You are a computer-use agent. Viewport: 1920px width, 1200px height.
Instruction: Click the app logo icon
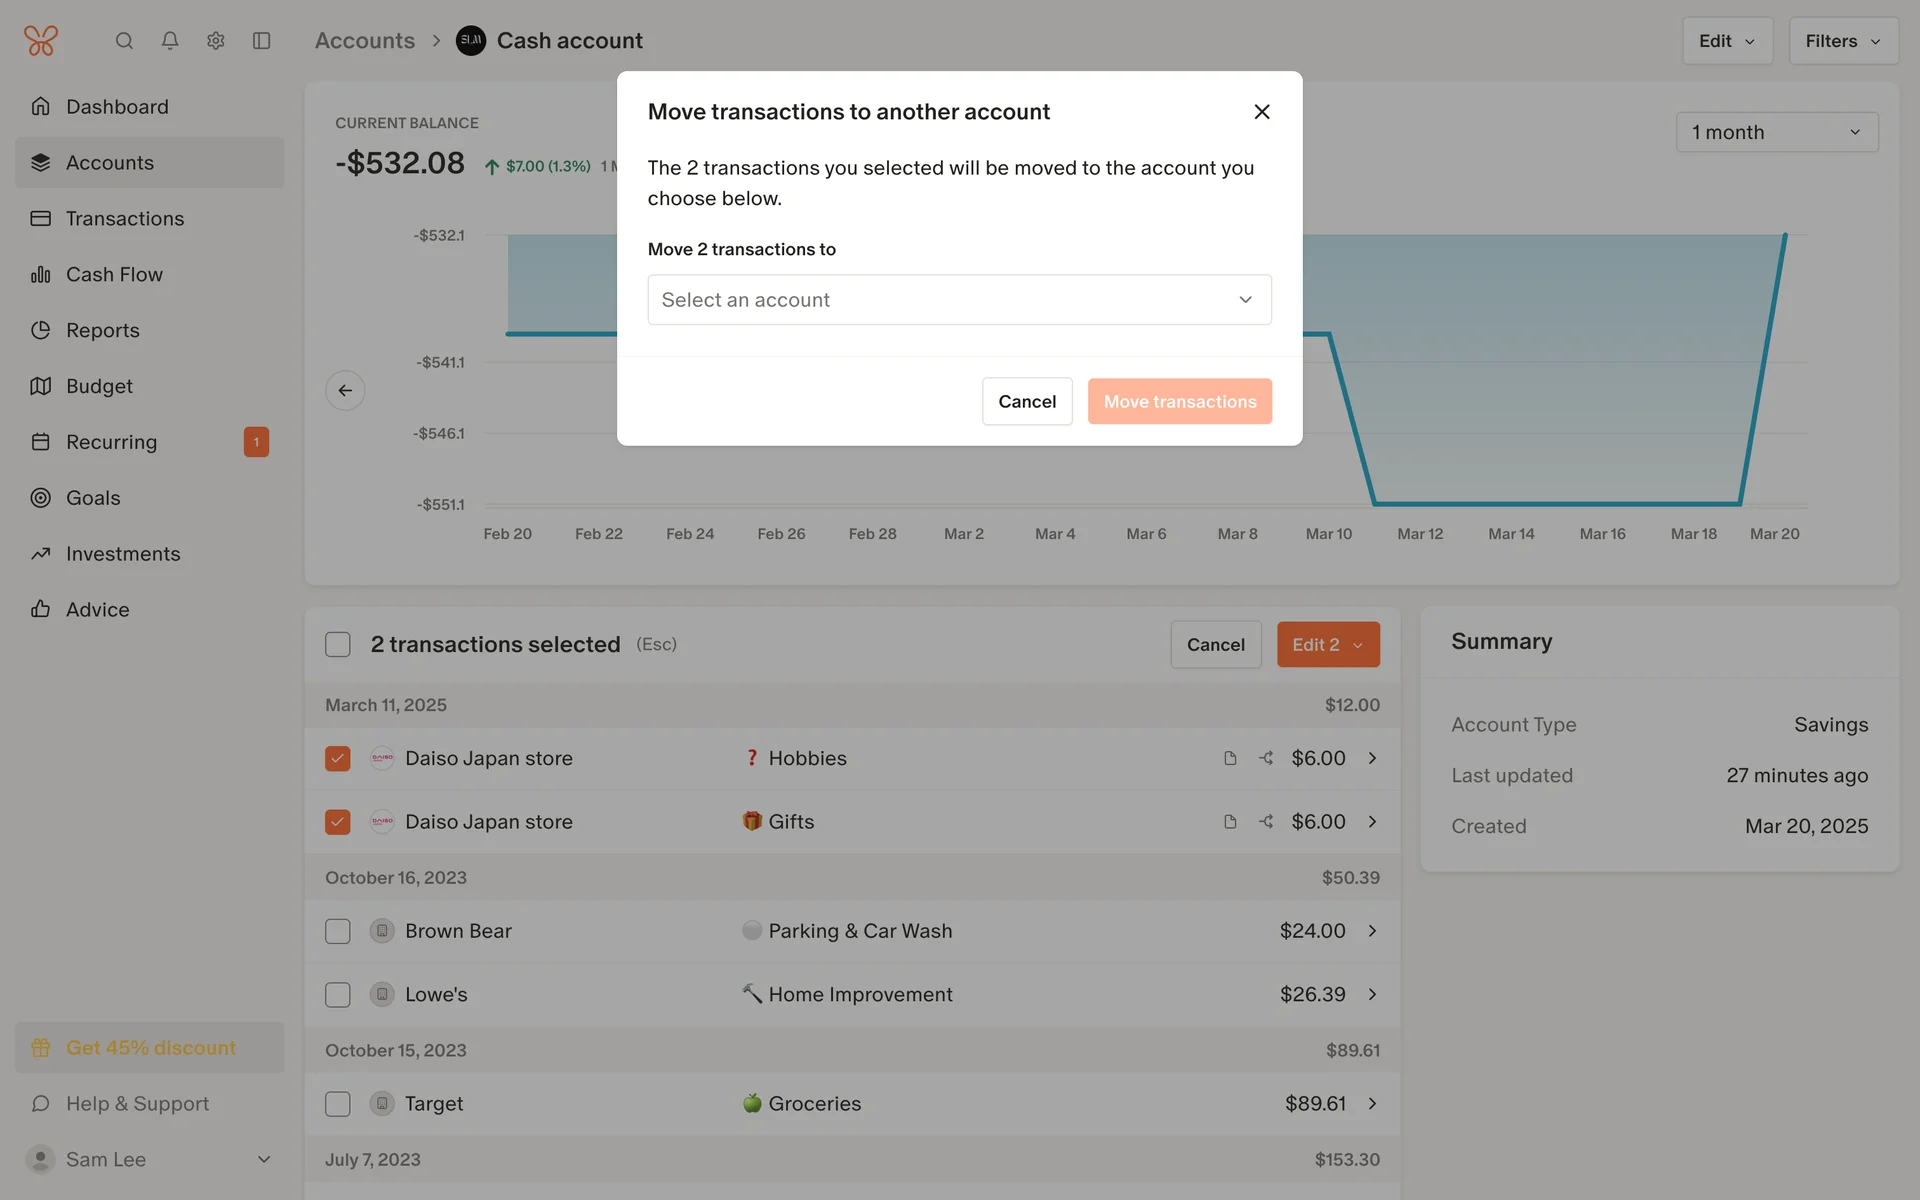tap(41, 41)
